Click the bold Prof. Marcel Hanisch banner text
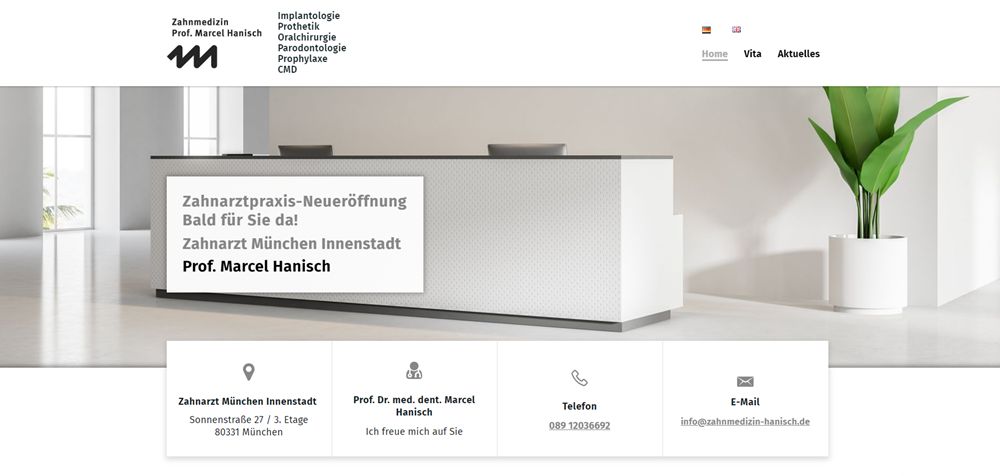The image size is (1000, 476). click(256, 266)
